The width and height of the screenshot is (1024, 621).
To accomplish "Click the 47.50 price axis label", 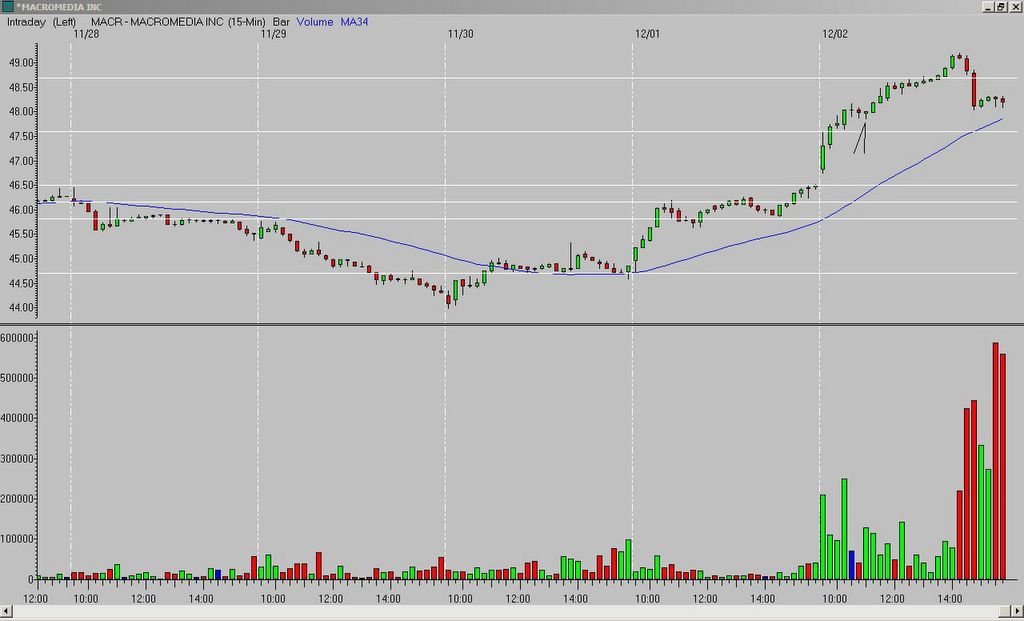I will (x=22, y=136).
